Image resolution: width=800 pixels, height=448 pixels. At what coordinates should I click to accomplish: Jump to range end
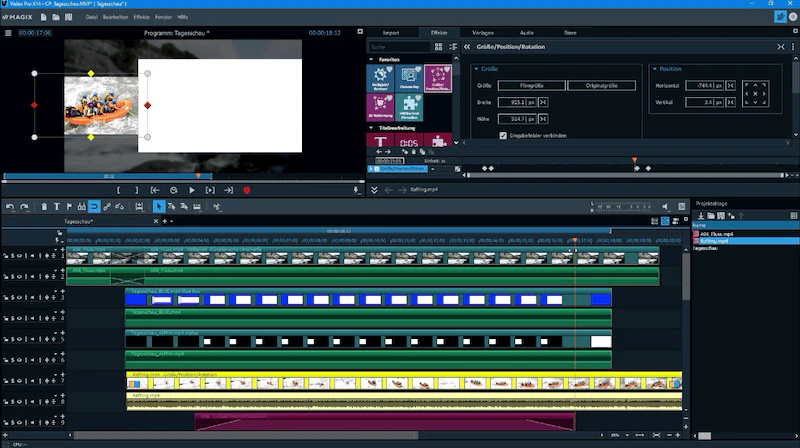pyautogui.click(x=229, y=190)
